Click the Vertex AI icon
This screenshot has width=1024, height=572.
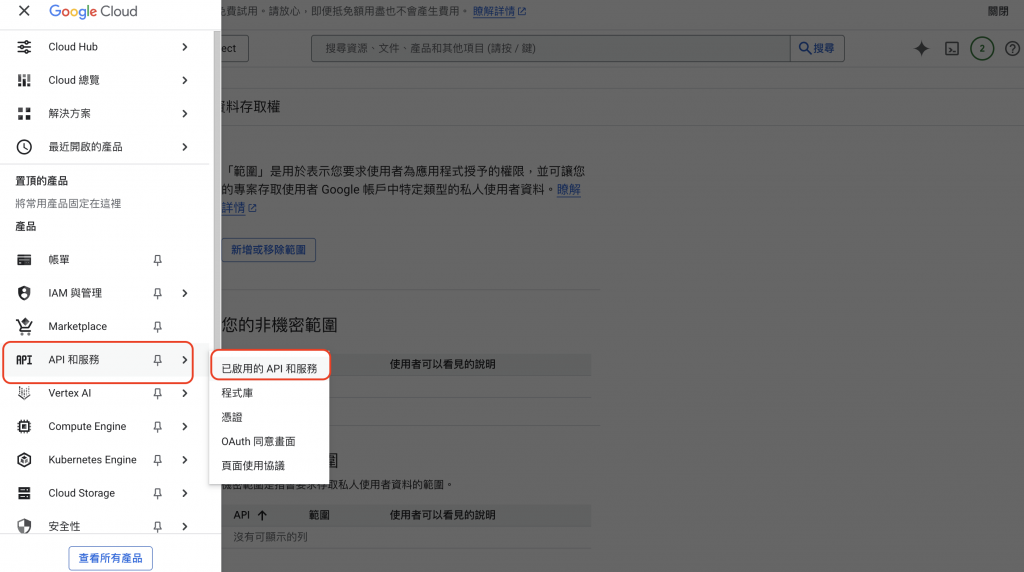click(x=24, y=393)
